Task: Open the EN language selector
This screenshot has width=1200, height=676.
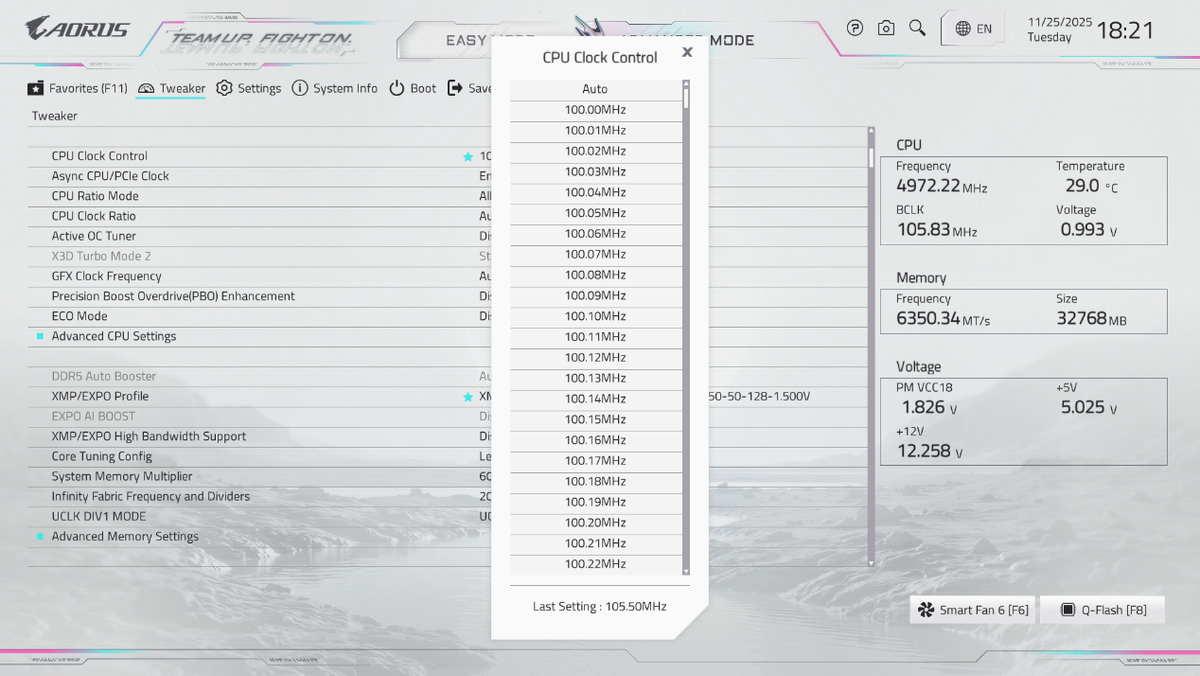Action: pyautogui.click(x=973, y=29)
